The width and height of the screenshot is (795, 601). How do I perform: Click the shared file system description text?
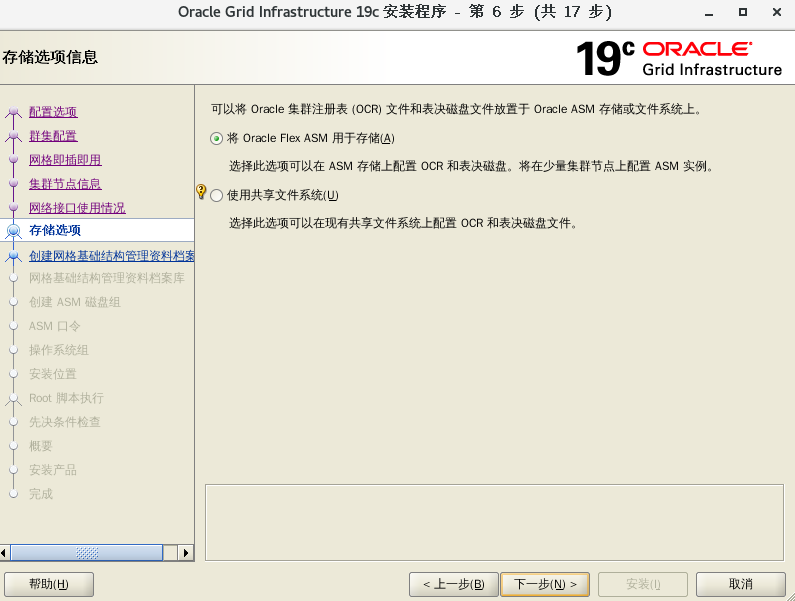[x=404, y=223]
